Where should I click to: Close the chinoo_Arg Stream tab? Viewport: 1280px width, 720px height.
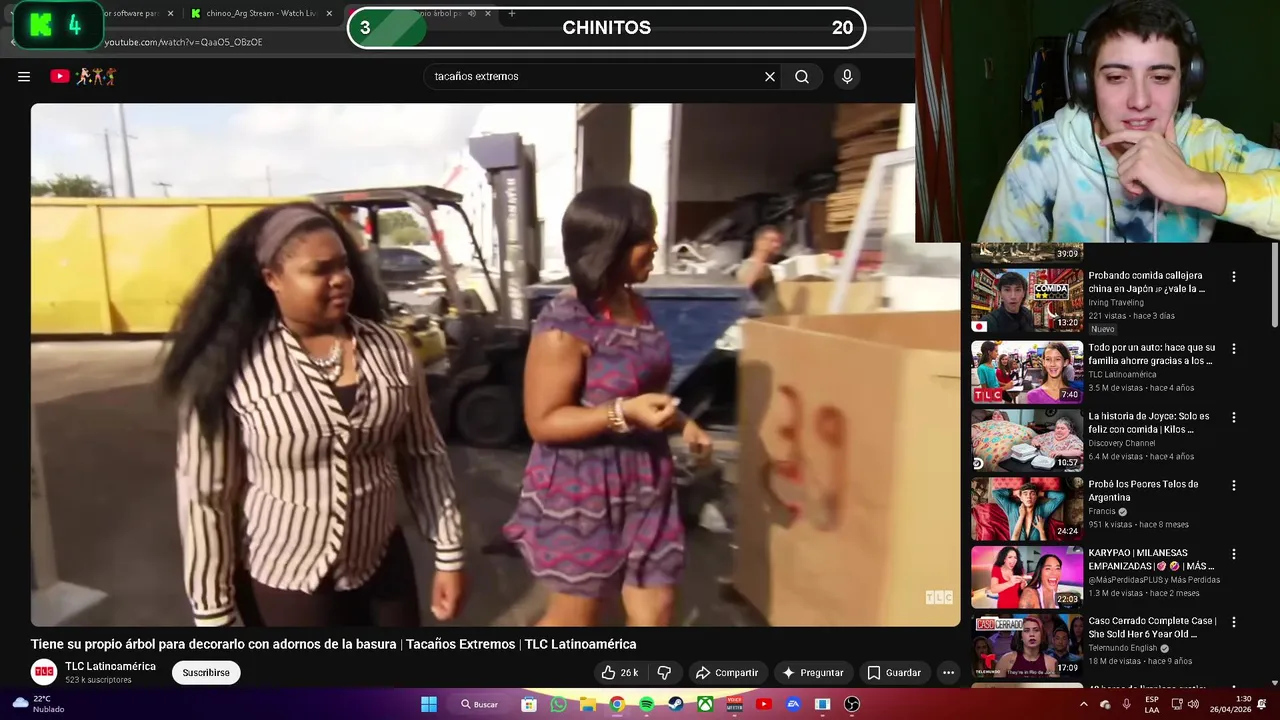point(331,13)
